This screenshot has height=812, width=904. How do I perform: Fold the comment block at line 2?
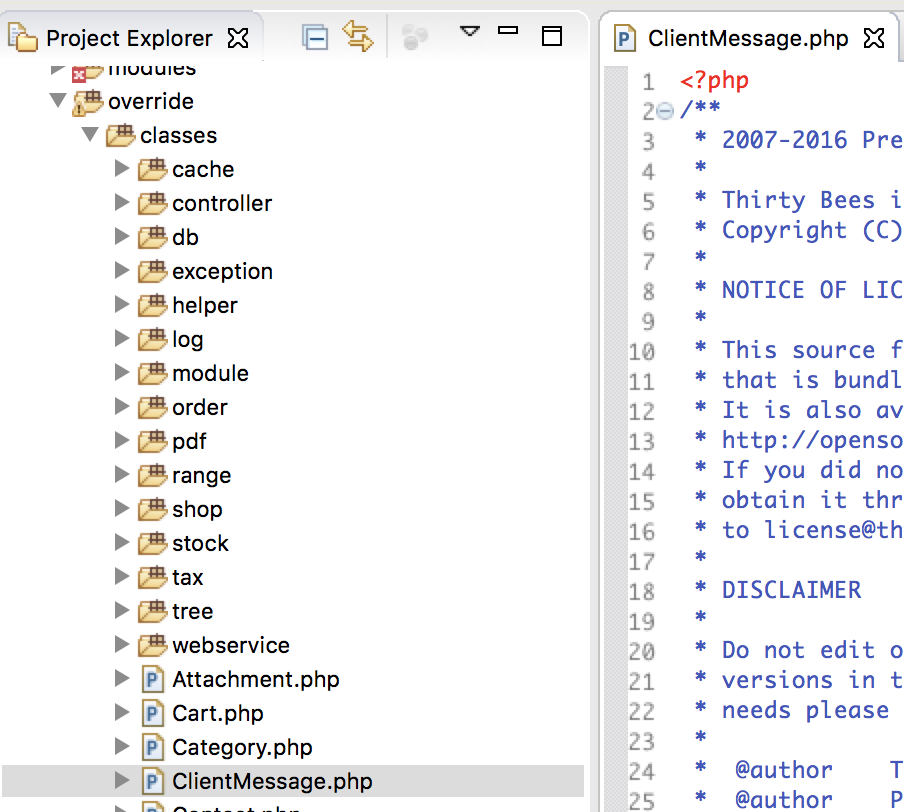point(665,111)
